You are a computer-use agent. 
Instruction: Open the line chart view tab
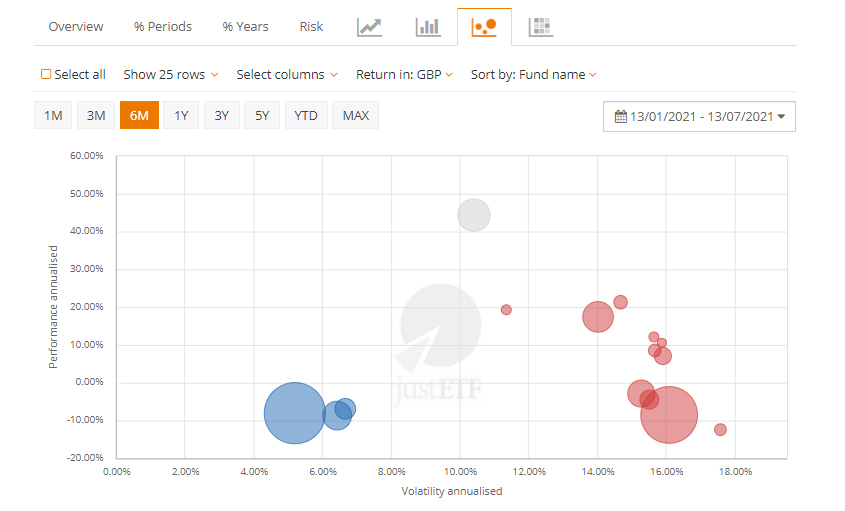[370, 27]
